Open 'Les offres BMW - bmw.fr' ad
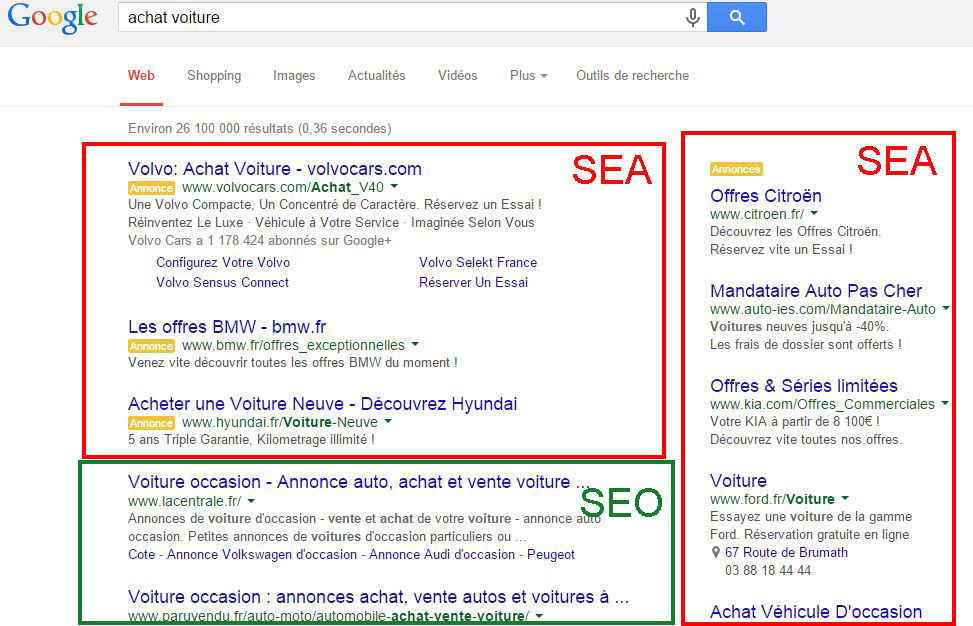 (226, 326)
